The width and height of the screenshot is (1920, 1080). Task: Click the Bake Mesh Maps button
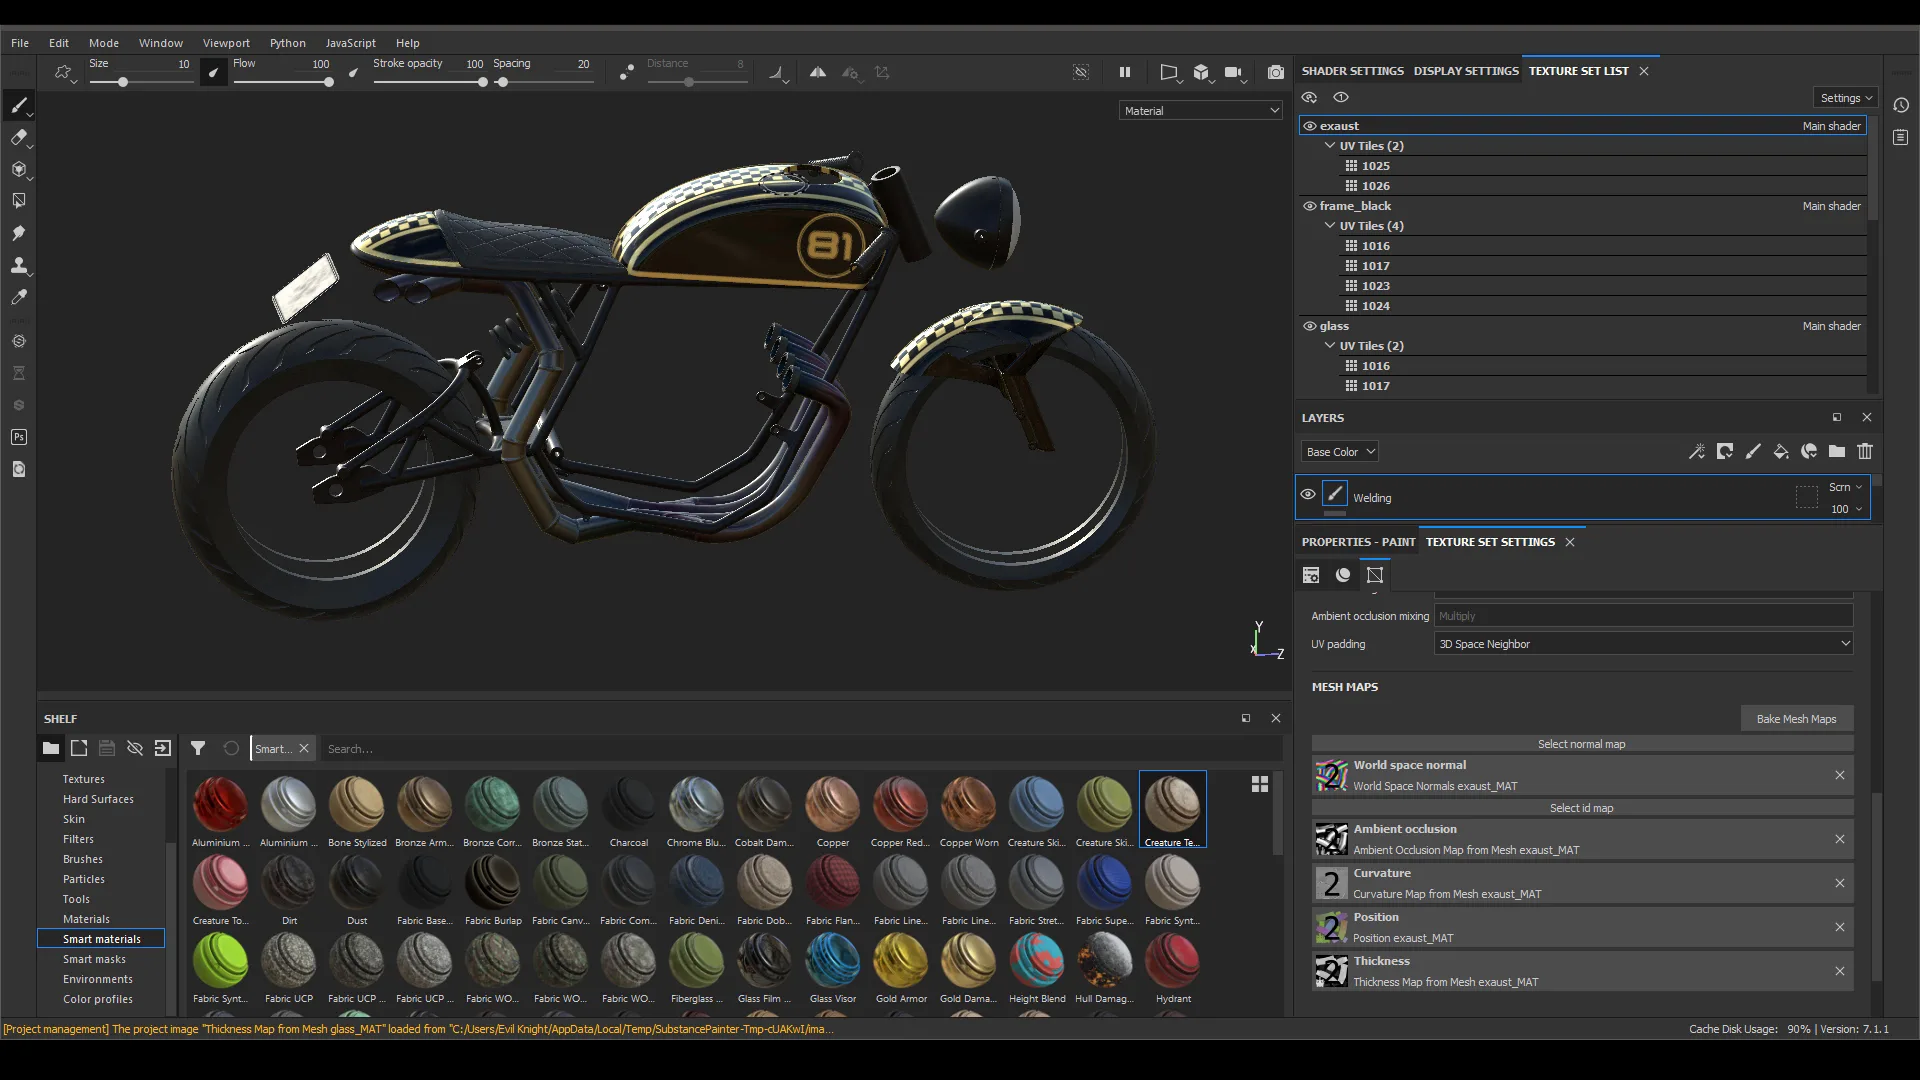tap(1797, 718)
